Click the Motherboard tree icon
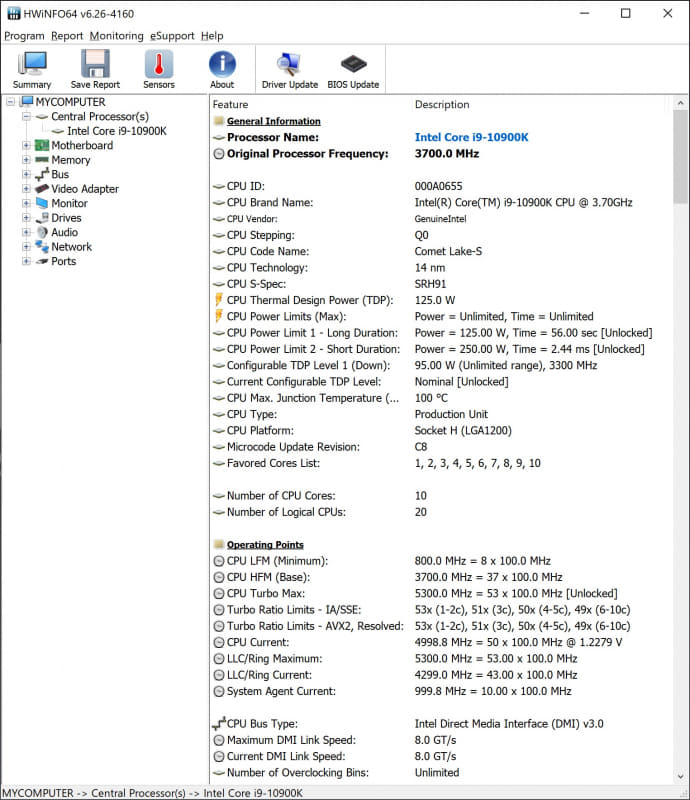This screenshot has width=690, height=800. coord(42,145)
